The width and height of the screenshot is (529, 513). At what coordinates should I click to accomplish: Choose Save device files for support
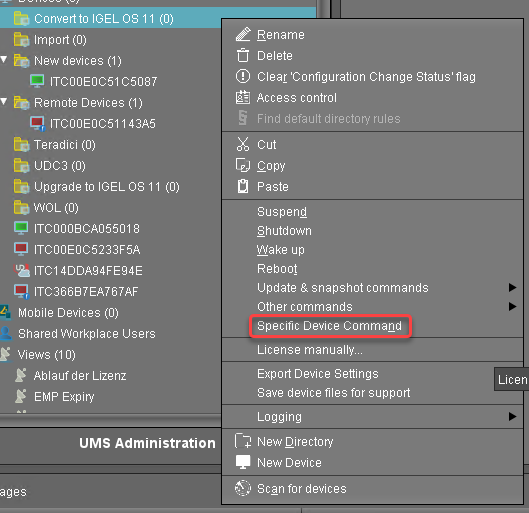tap(334, 393)
